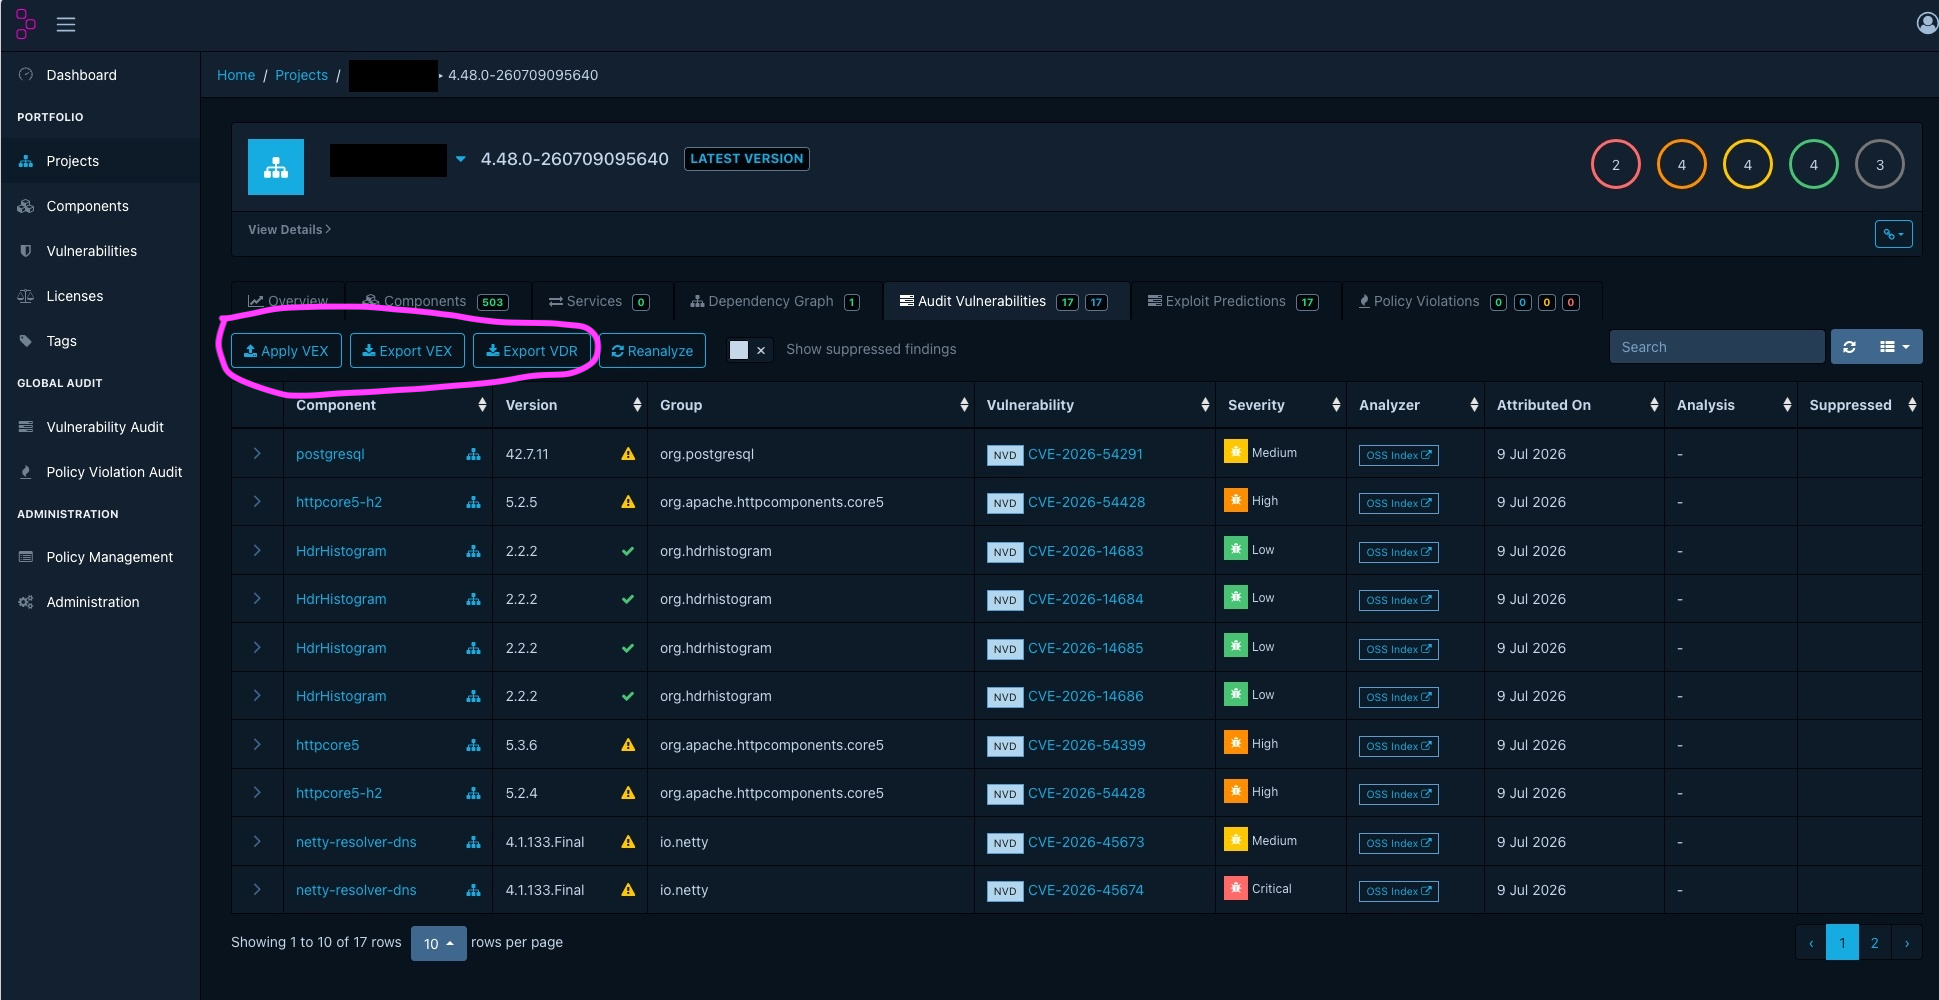Open Tags in the sidebar

[100, 341]
